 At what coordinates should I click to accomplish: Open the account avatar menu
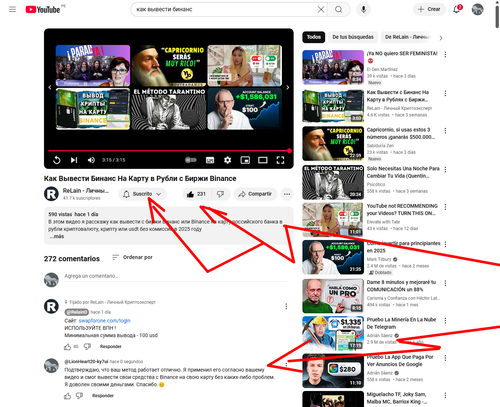(x=477, y=9)
